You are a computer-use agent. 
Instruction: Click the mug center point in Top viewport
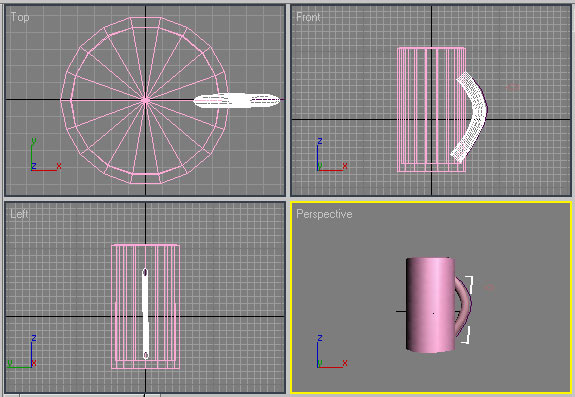146,100
